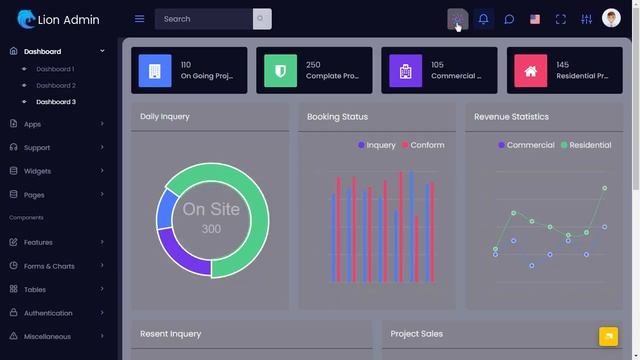This screenshot has height=360, width=640.
Task: Open the settings sliders icon
Action: [586, 19]
